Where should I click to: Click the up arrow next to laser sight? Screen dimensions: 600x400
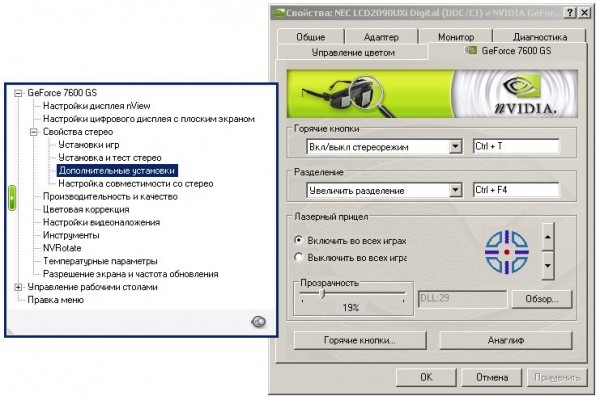coord(548,237)
